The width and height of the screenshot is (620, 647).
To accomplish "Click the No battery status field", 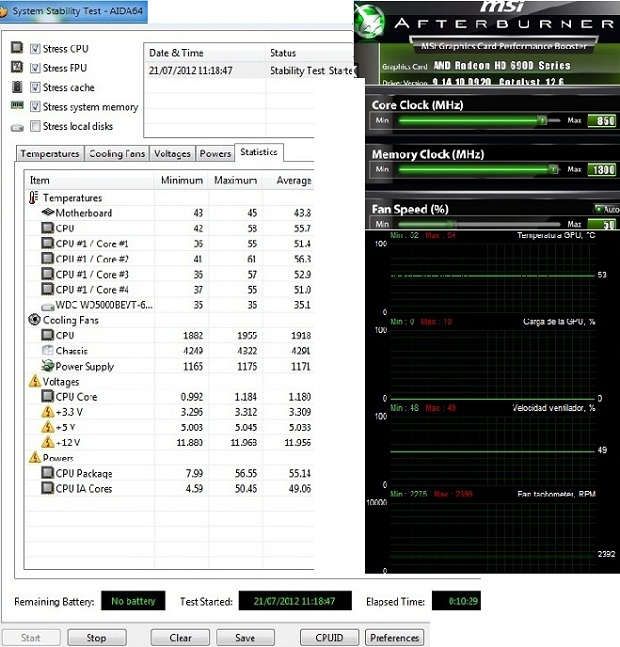I will pos(133,601).
